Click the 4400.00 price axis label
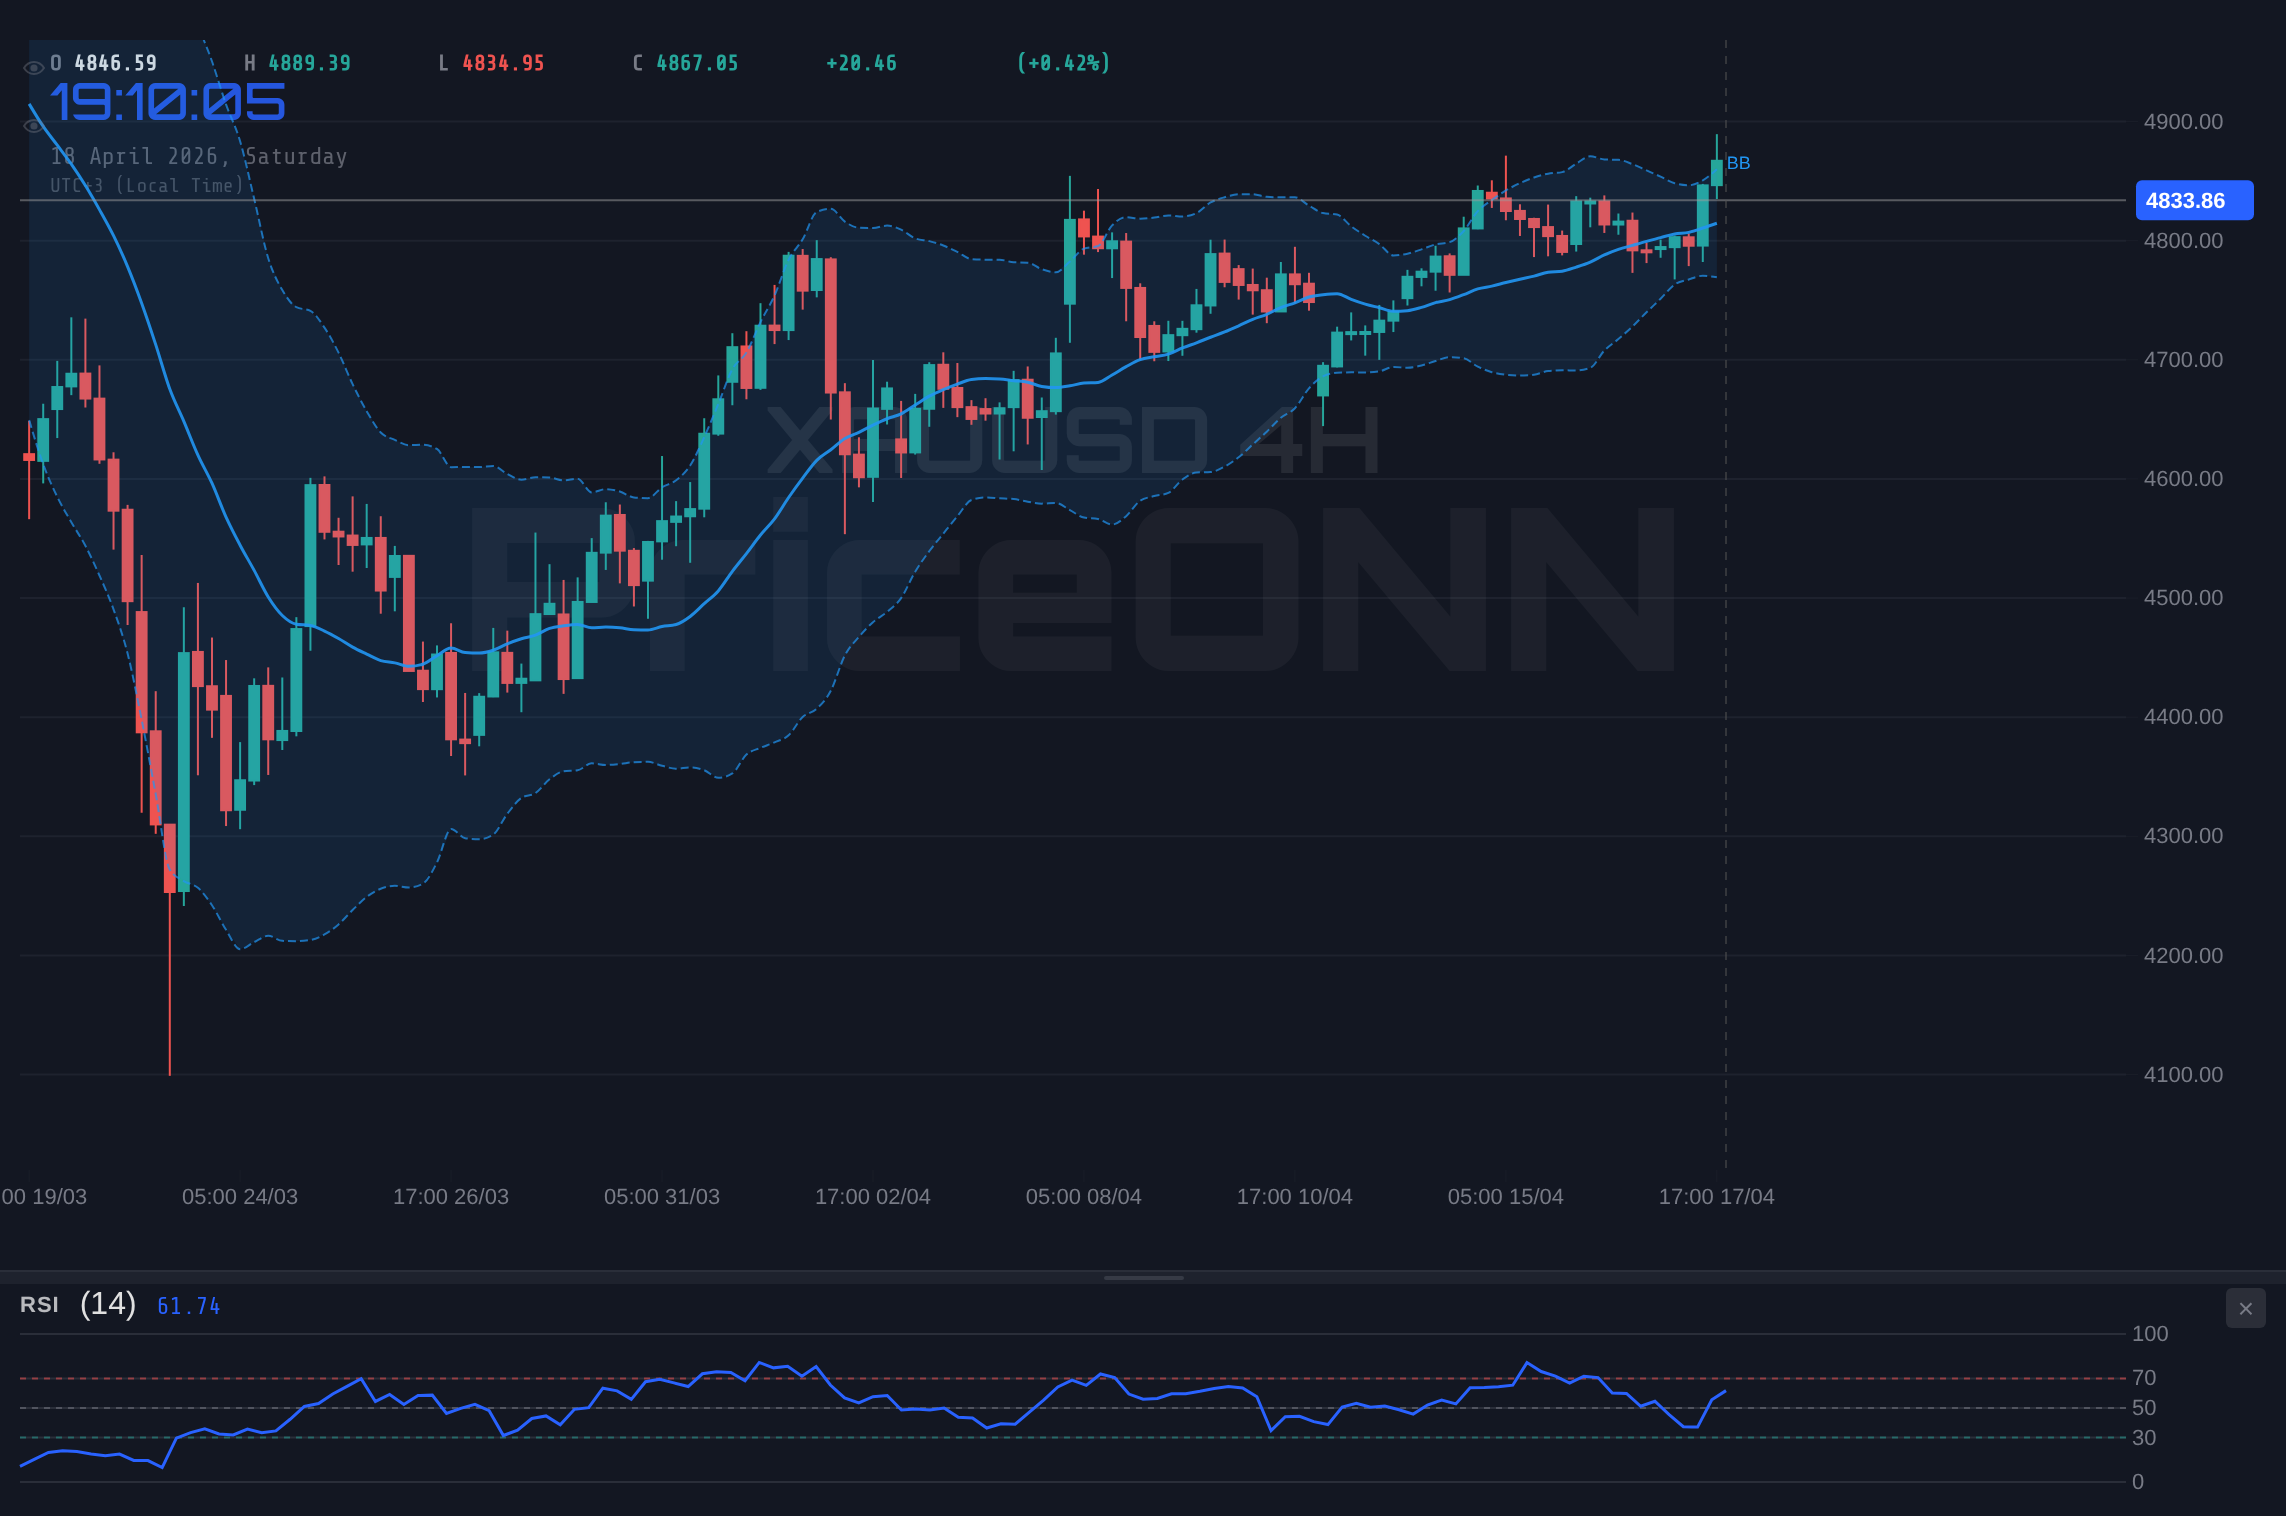The width and height of the screenshot is (2286, 1516). (2183, 717)
